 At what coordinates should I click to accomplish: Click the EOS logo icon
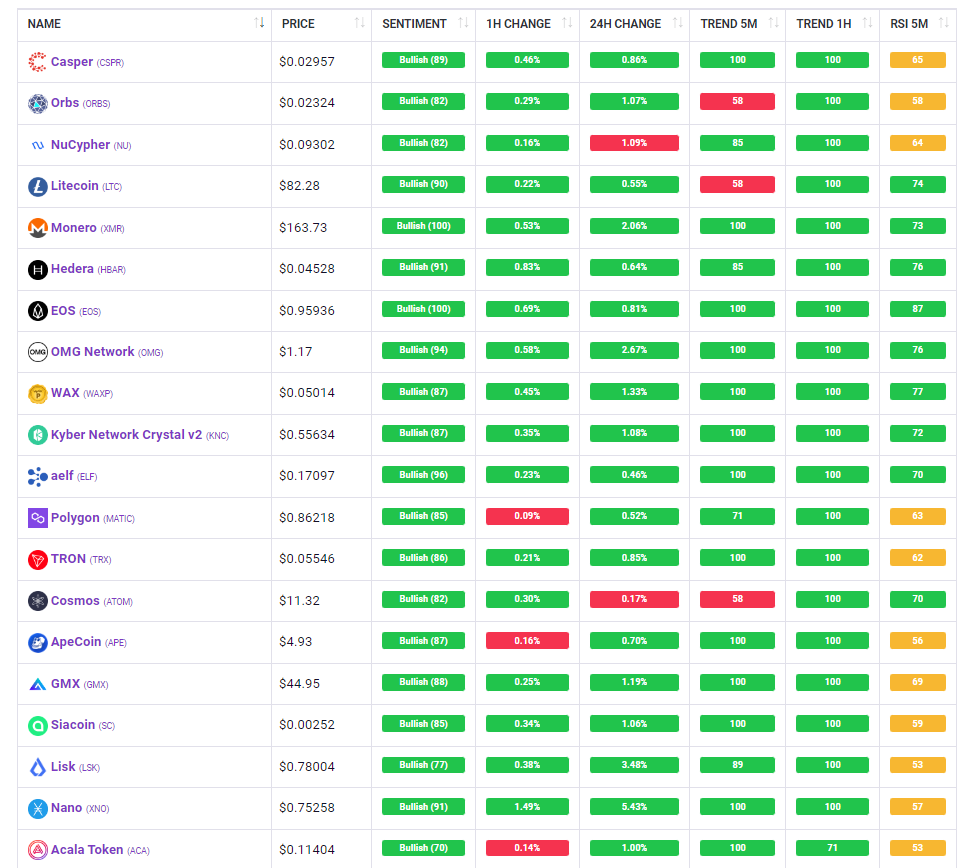[x=37, y=311]
